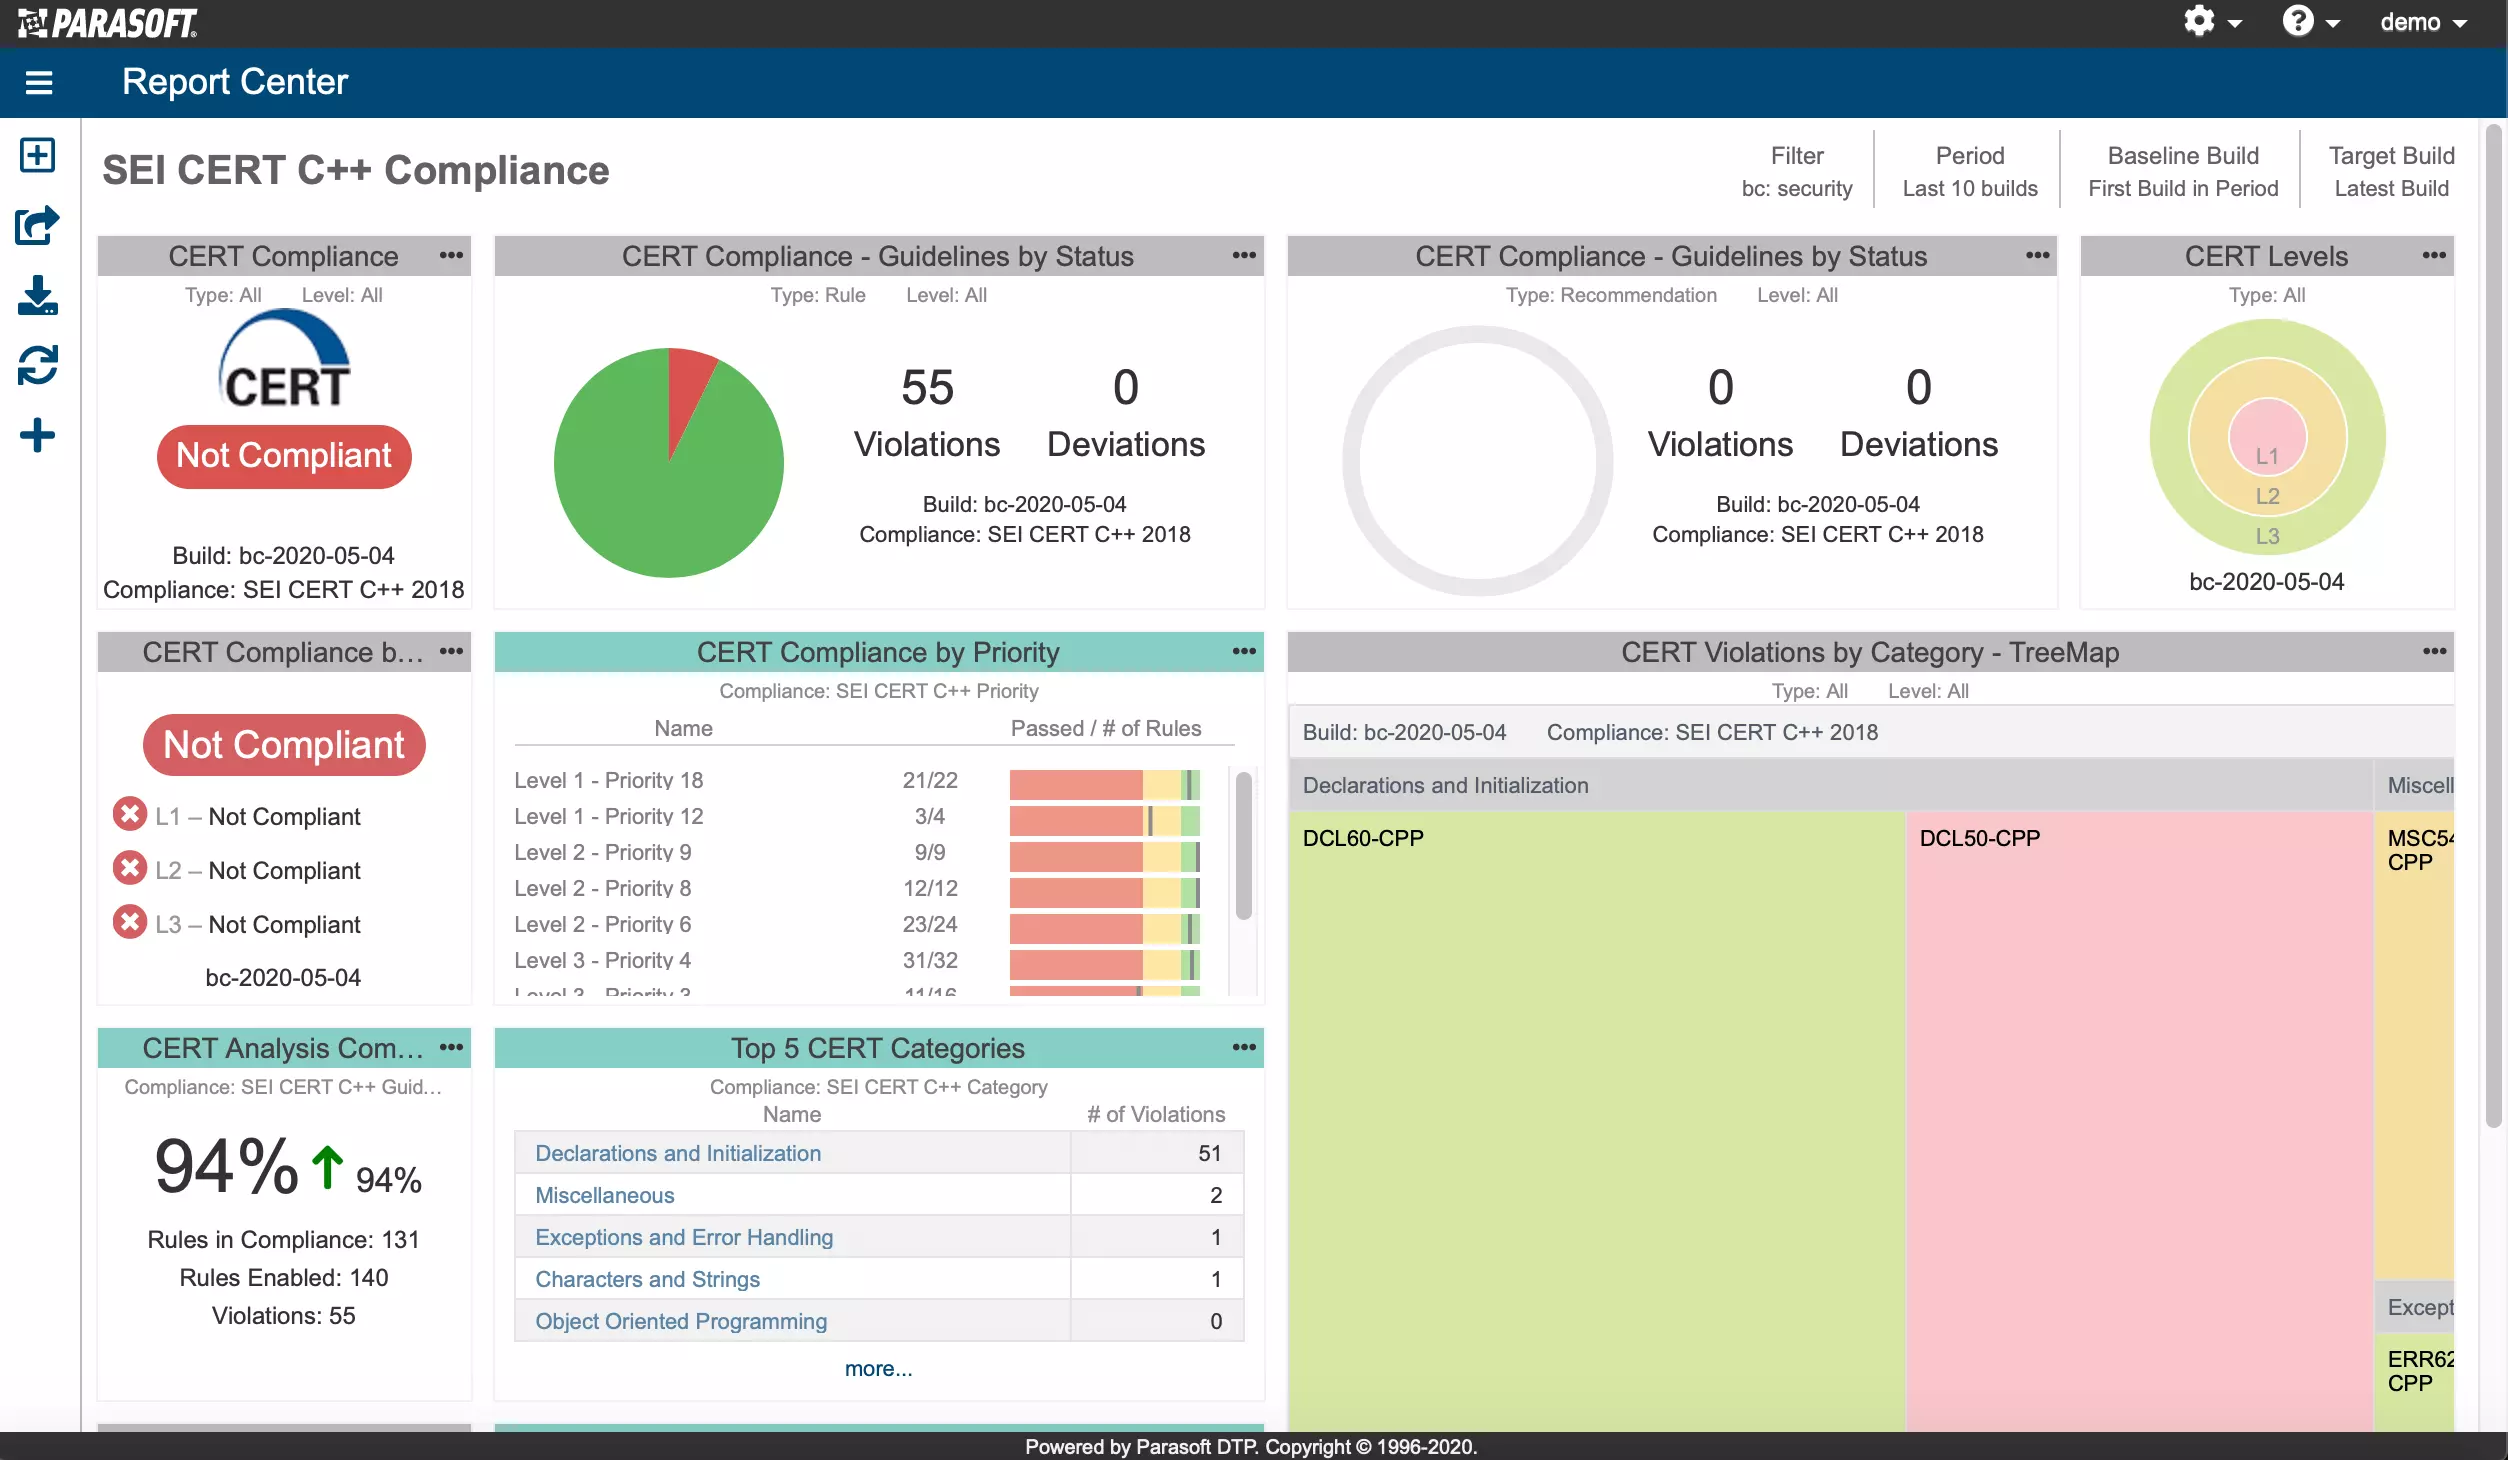
Task: Open the settings gear menu
Action: click(x=2212, y=22)
